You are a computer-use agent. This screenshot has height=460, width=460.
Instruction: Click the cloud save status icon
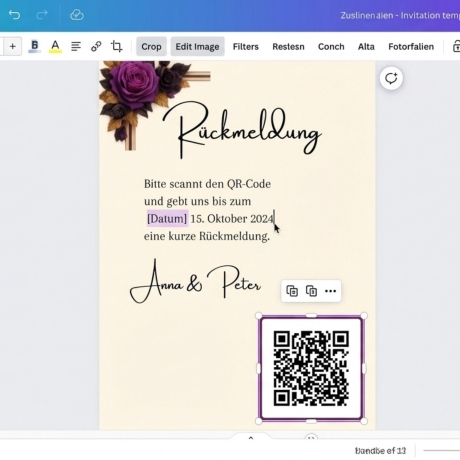77,15
